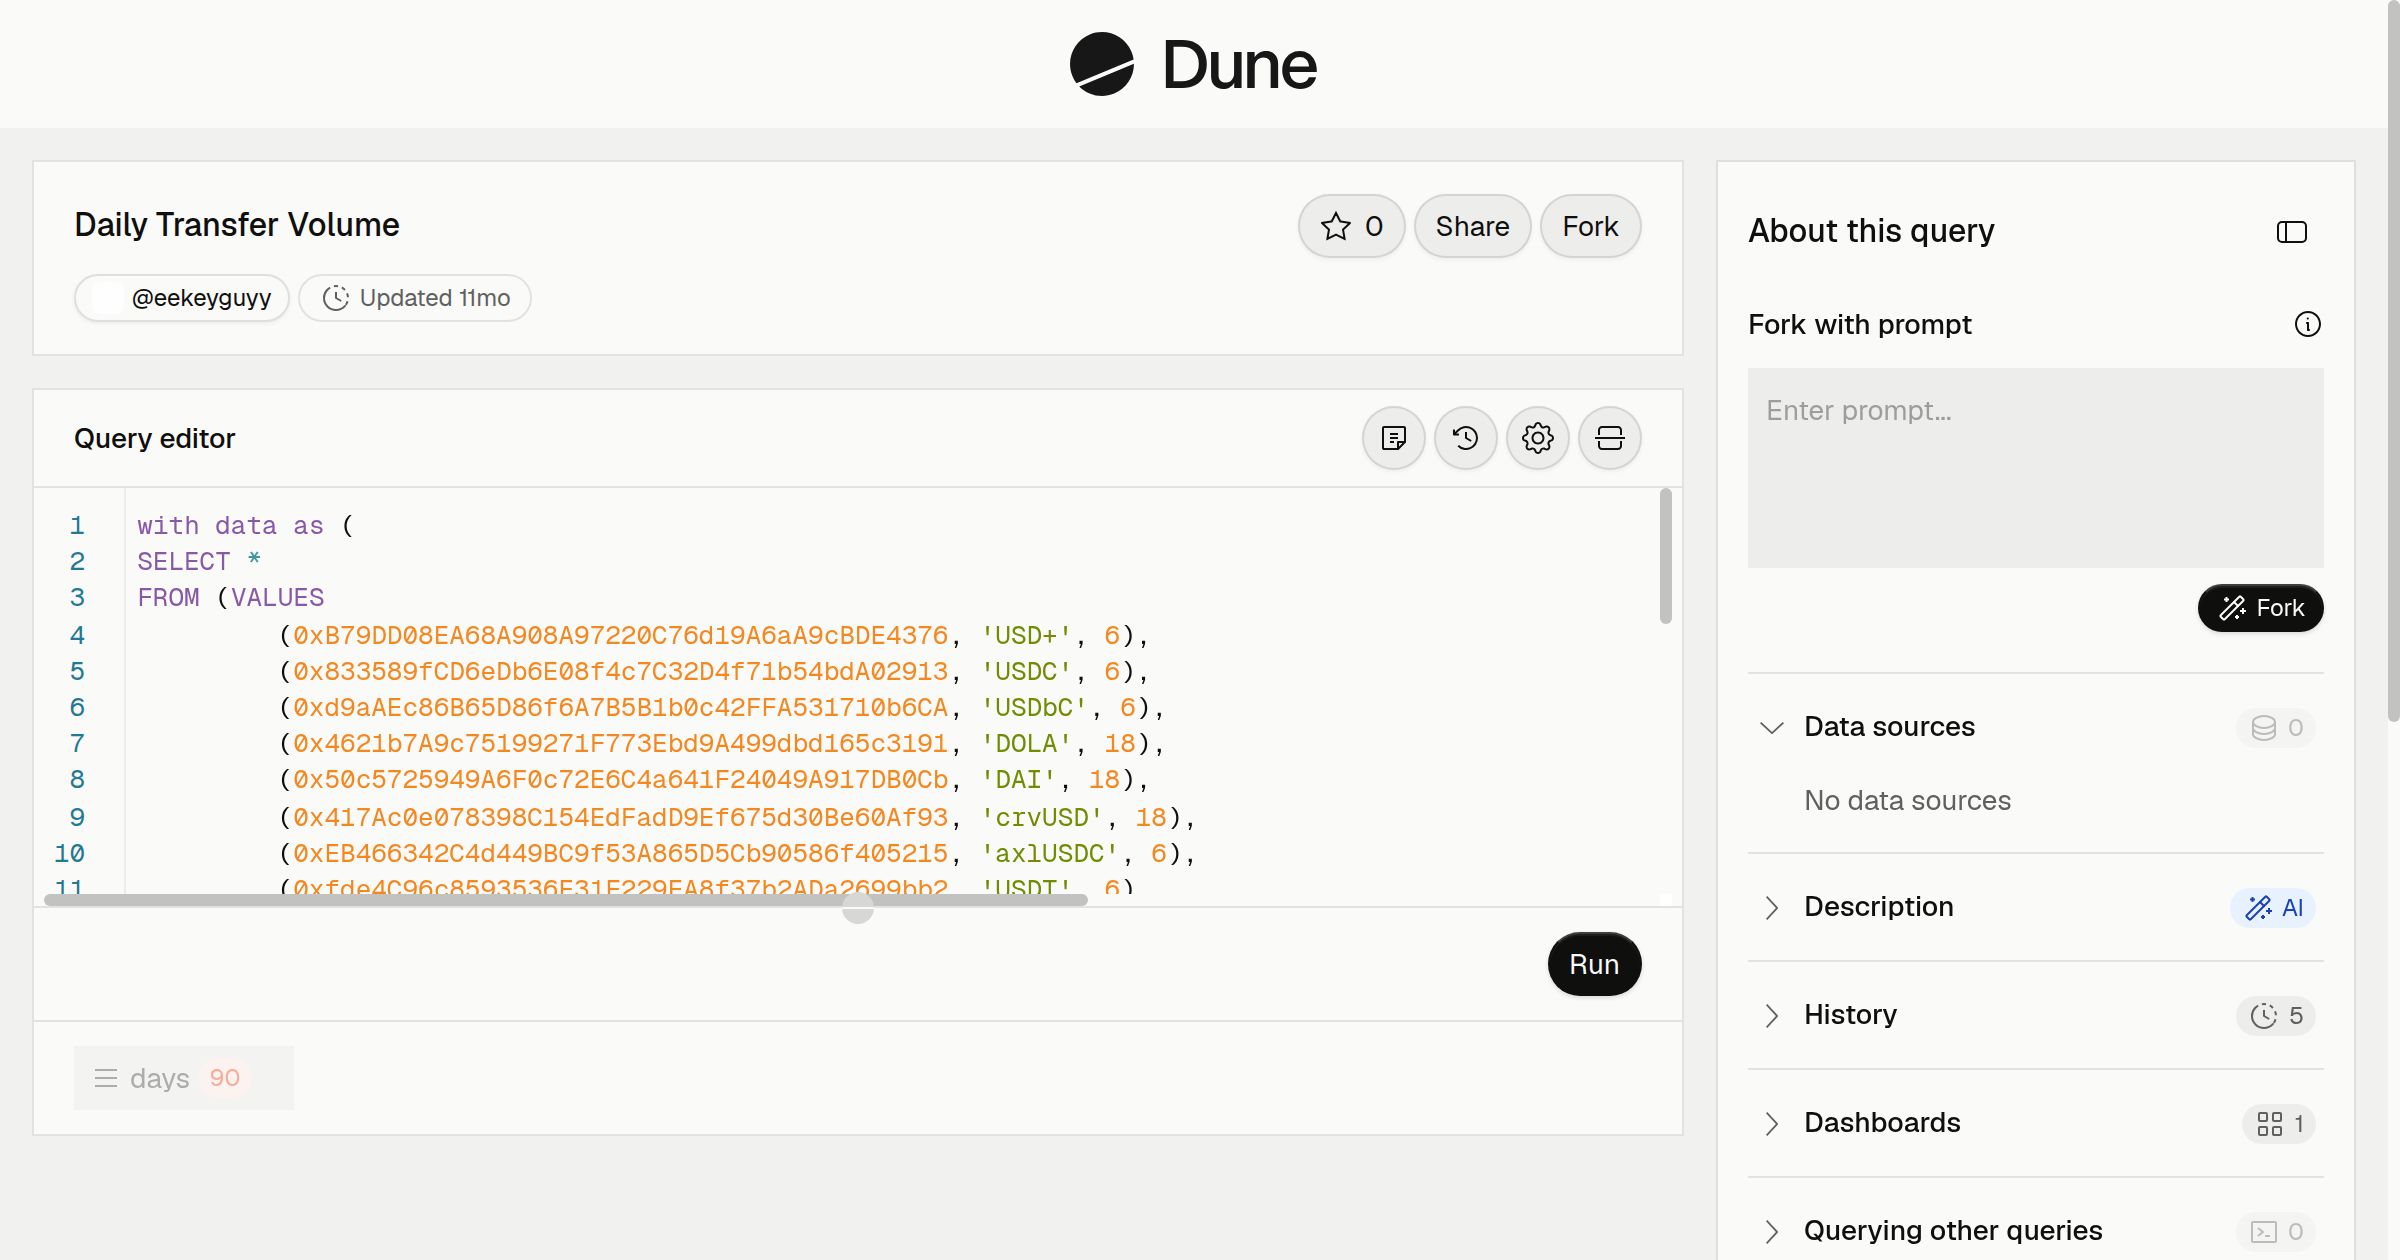Click the black Fork with prompt button
The height and width of the screenshot is (1260, 2400).
pos(2260,608)
